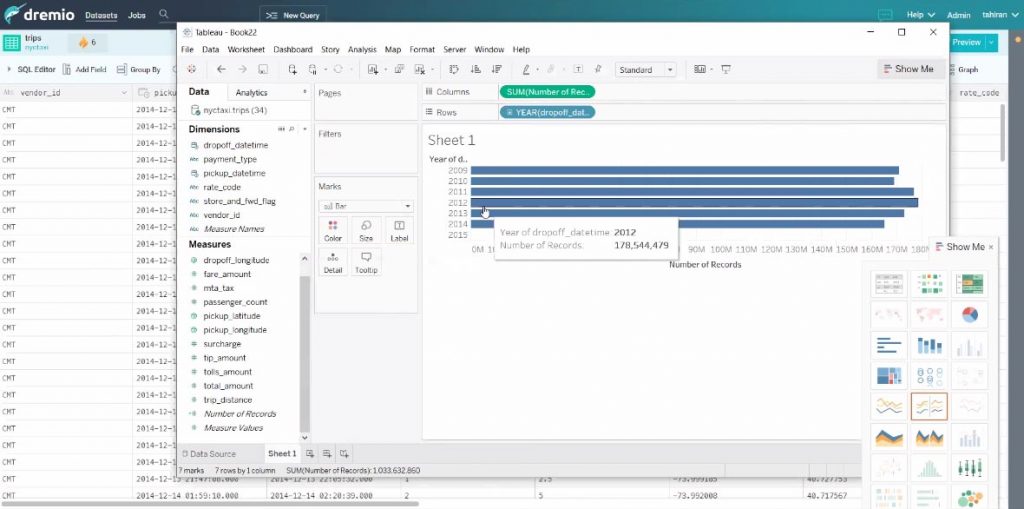Open the Analysis menu
1024x509 pixels.
[x=362, y=49]
